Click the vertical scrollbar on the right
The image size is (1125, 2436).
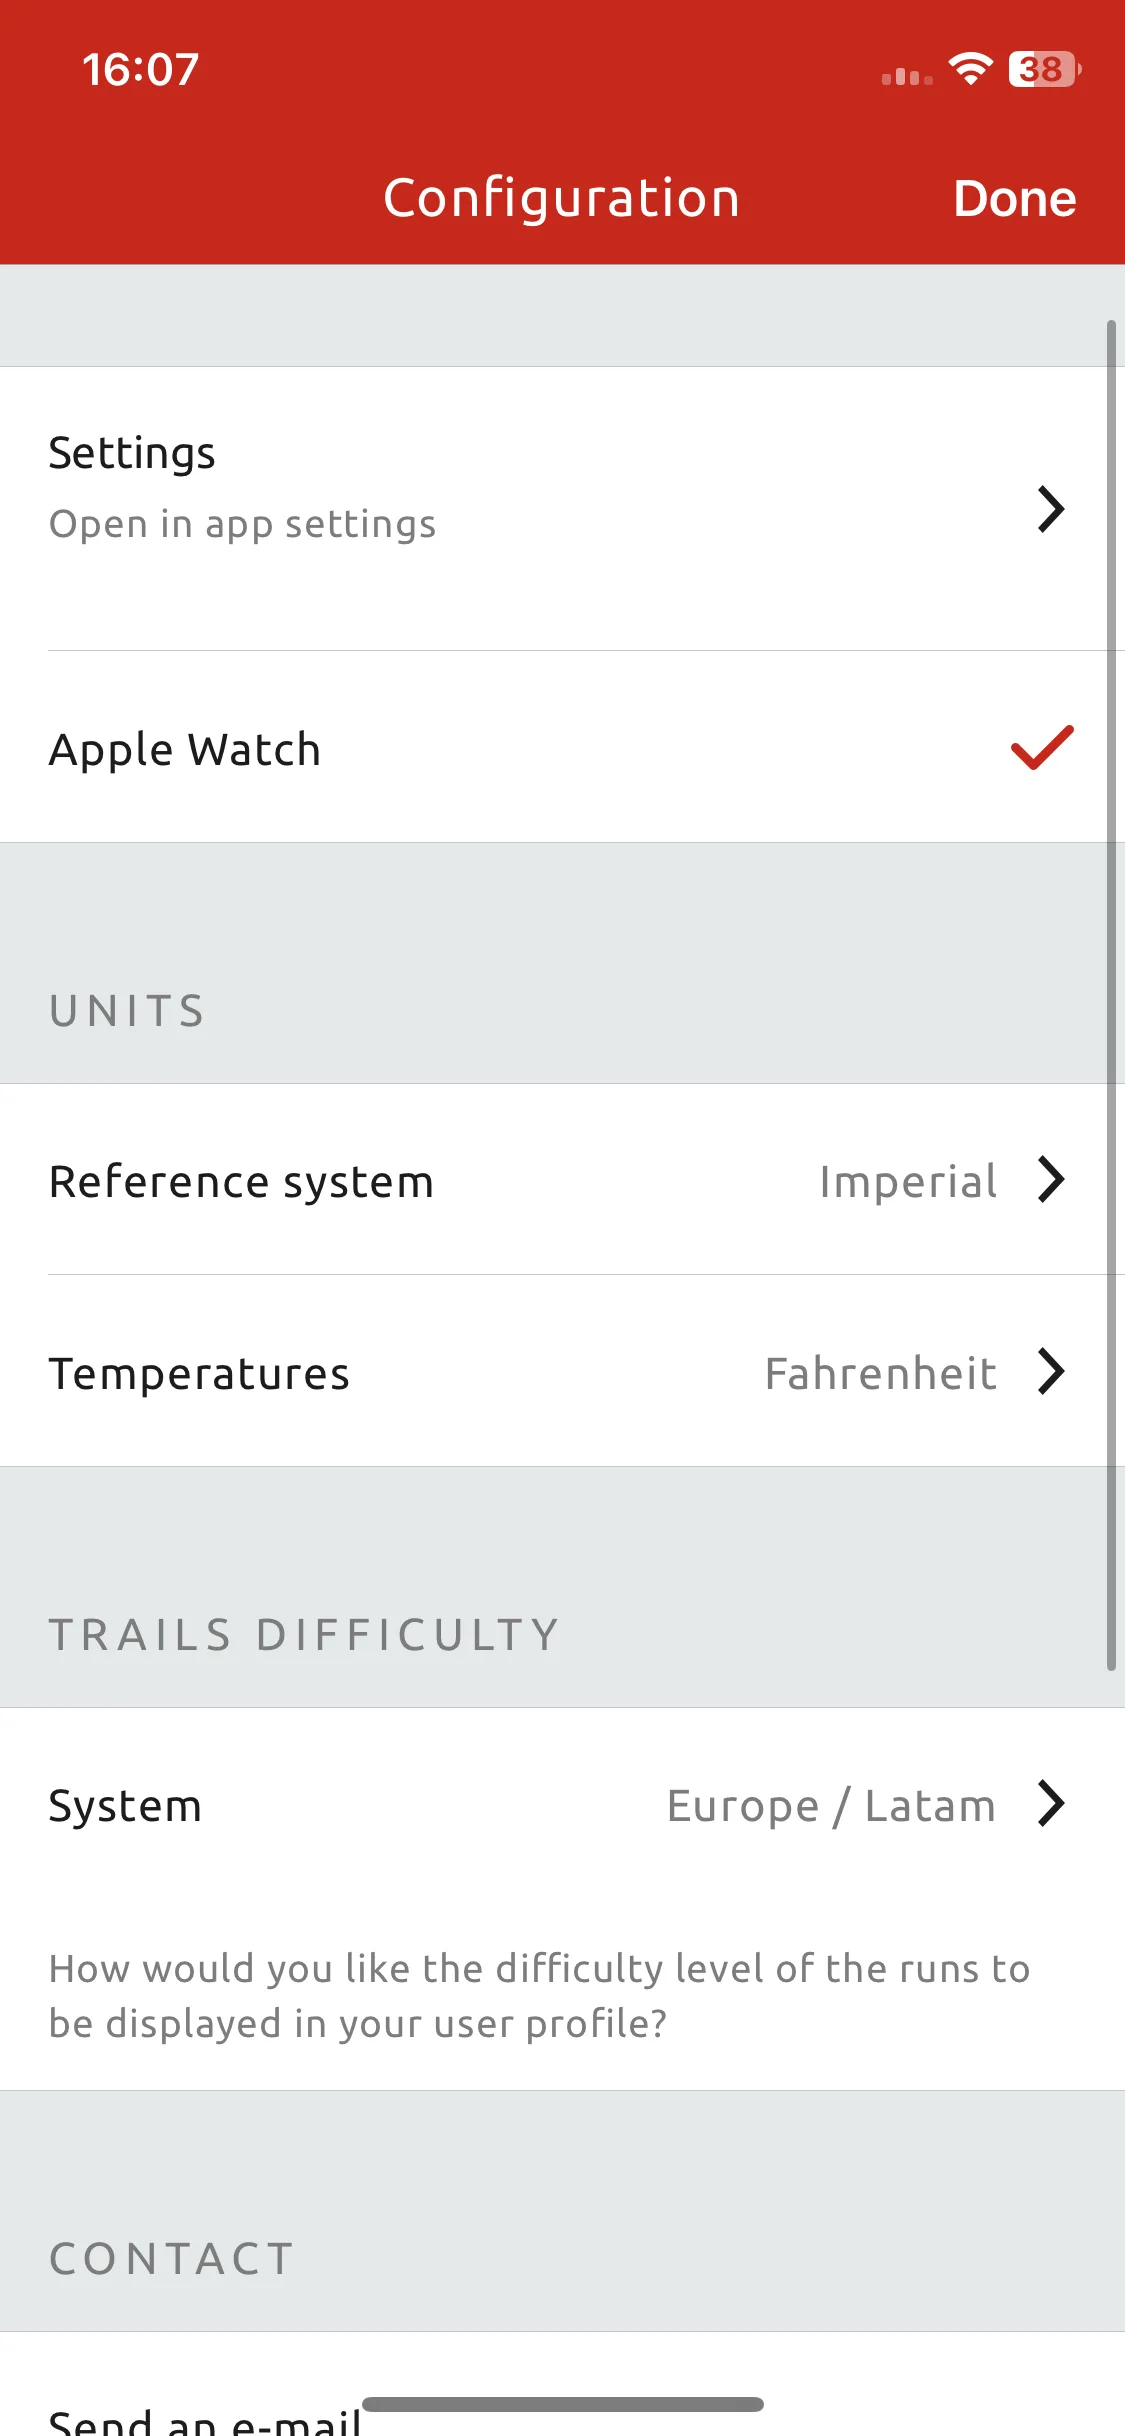(1111, 995)
